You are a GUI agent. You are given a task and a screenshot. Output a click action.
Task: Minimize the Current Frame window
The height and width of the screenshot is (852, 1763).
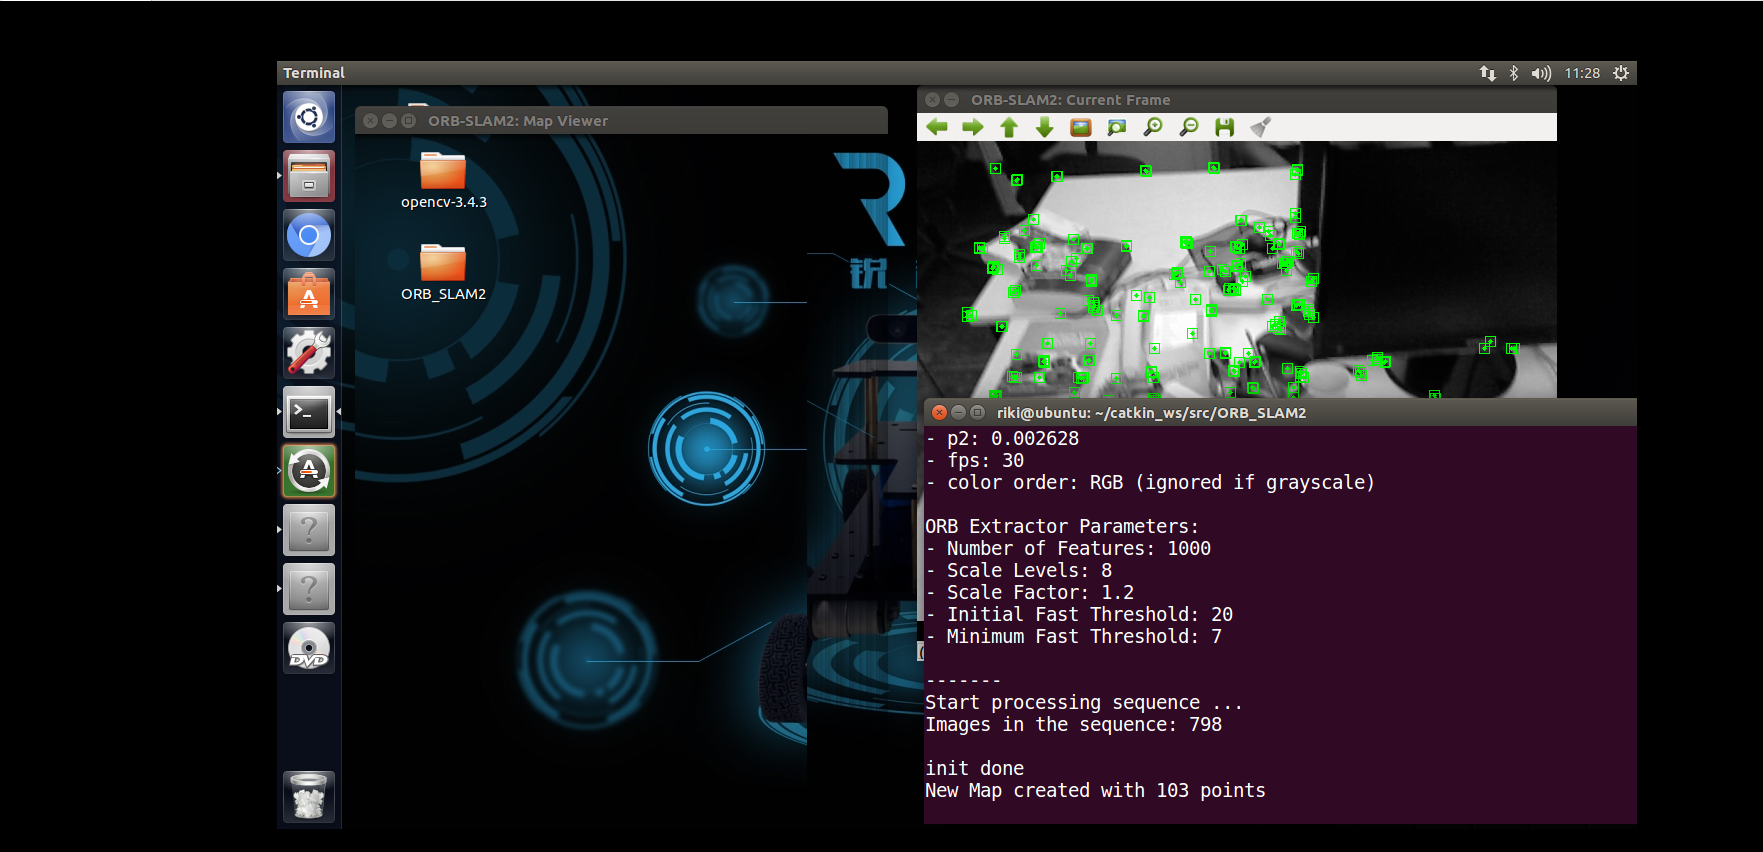click(952, 100)
